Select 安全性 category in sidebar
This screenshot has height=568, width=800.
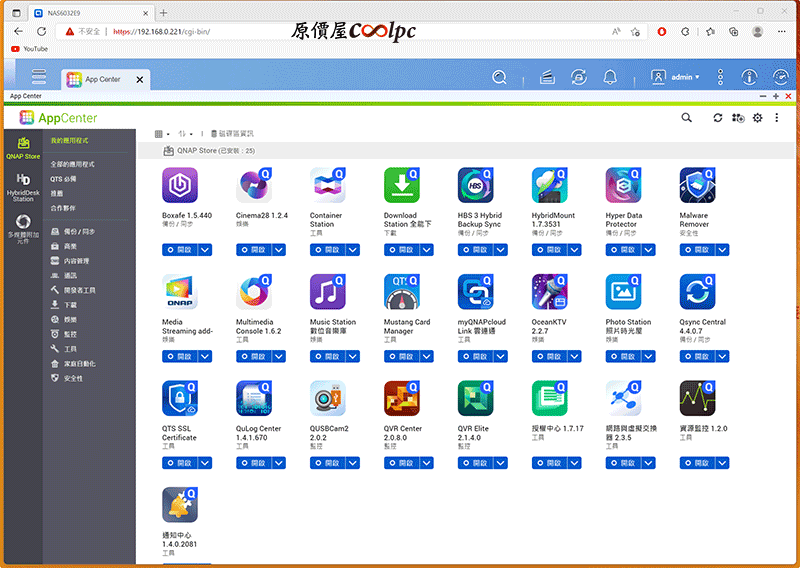point(67,378)
